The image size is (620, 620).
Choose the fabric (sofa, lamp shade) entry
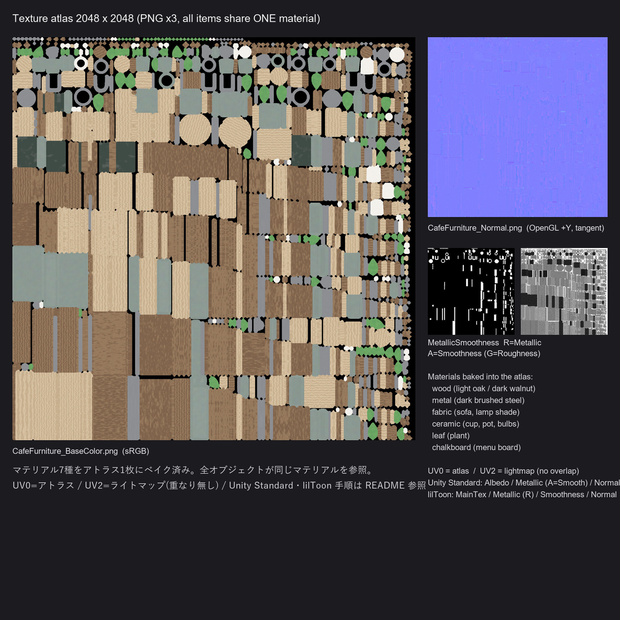[x=476, y=412]
